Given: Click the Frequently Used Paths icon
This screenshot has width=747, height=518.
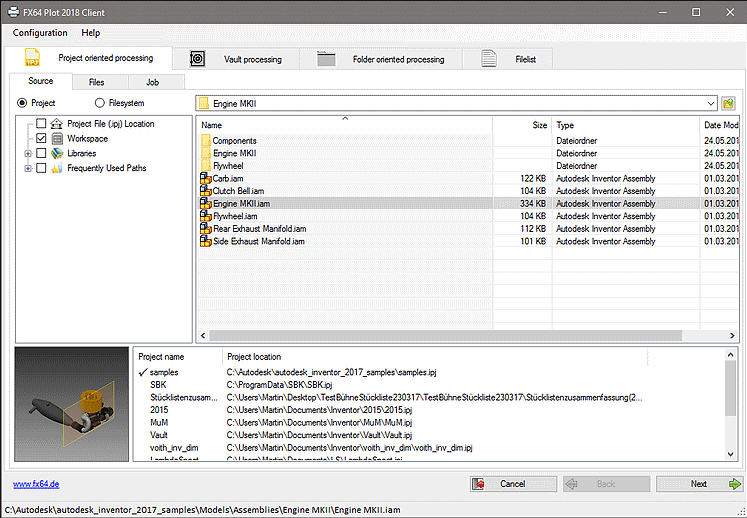Looking at the screenshot, I should pos(57,168).
